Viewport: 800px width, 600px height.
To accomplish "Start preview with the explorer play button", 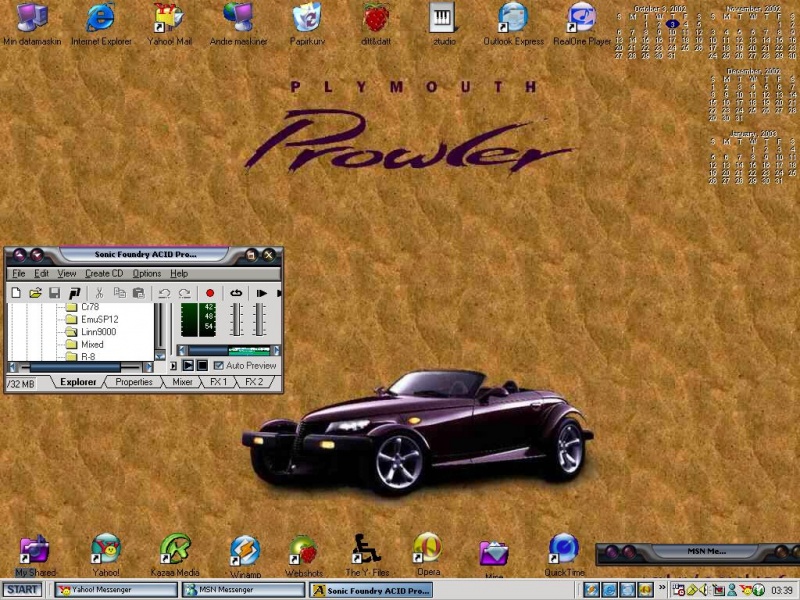I will pyautogui.click(x=187, y=366).
